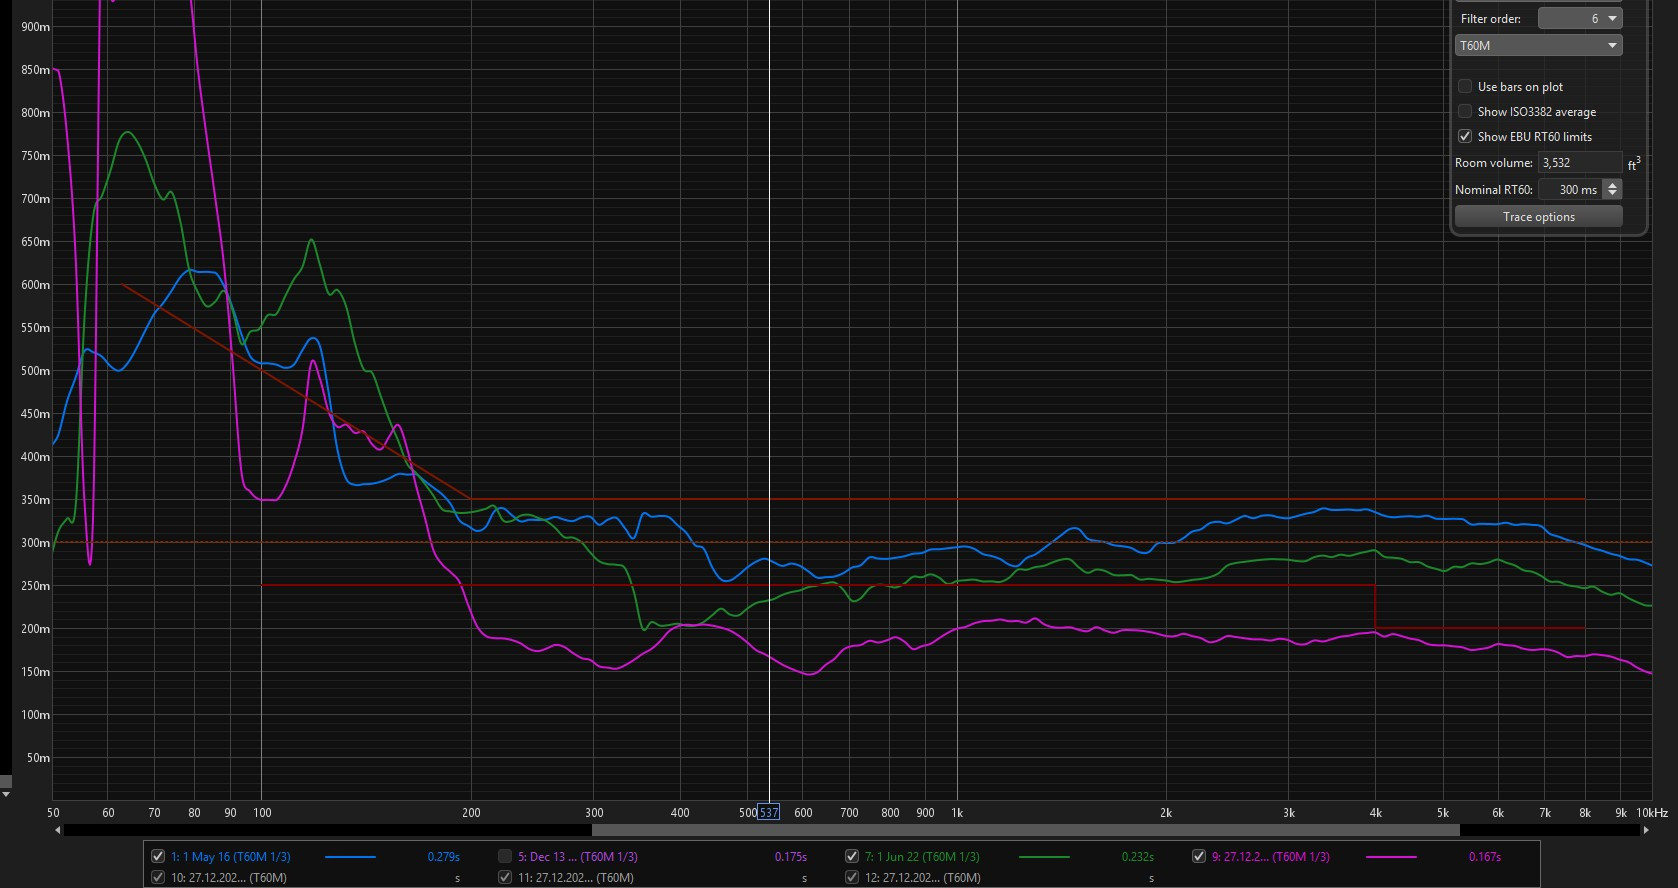The height and width of the screenshot is (888, 1678).
Task: Hide trace 1: 1 May 16 checkbox
Action: (x=158, y=857)
